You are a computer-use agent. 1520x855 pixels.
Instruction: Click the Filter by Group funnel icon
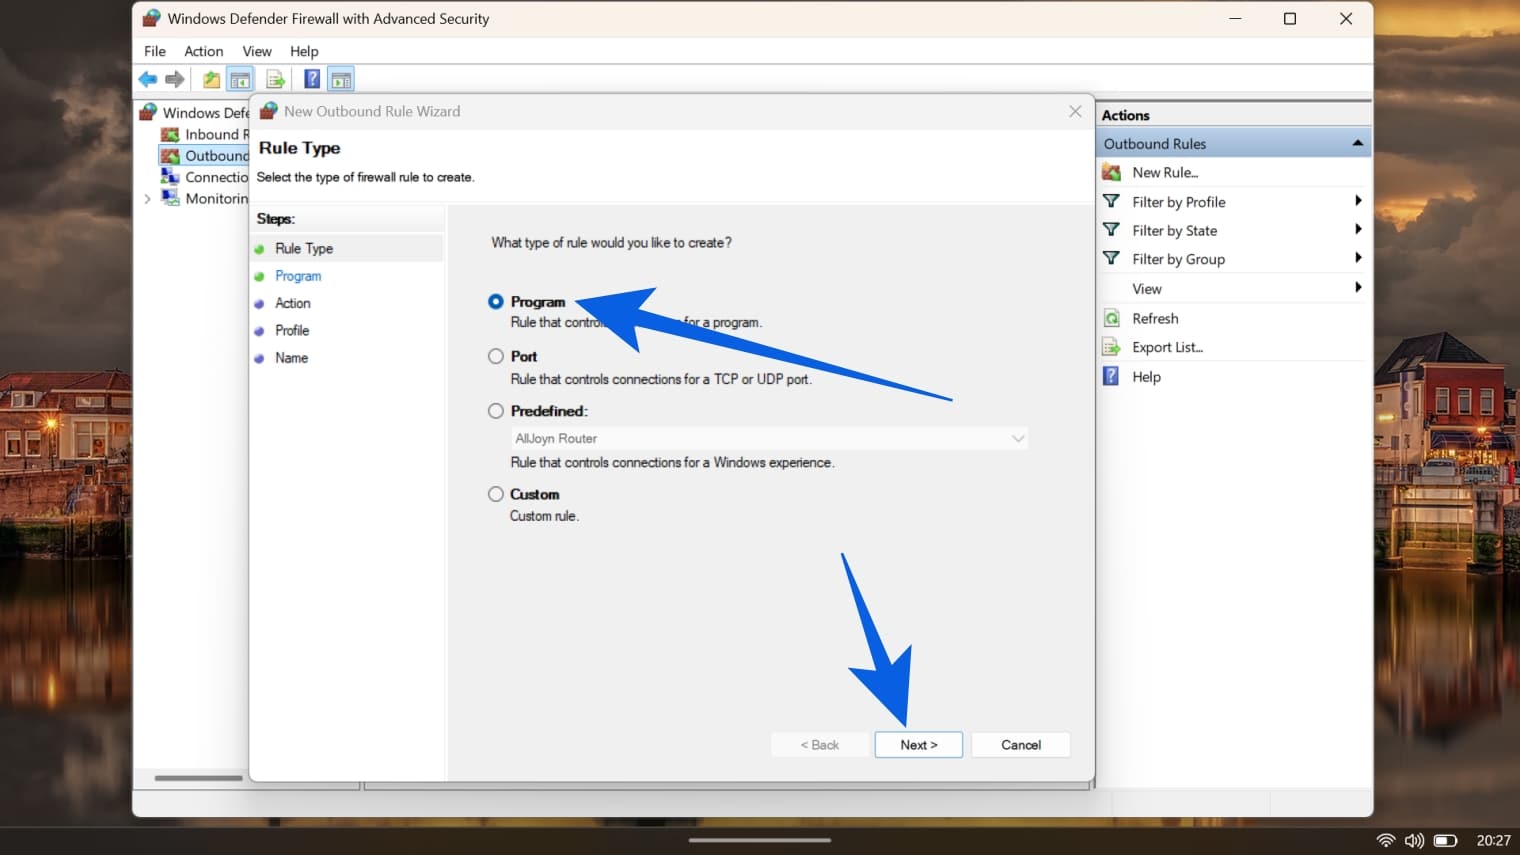tap(1111, 258)
